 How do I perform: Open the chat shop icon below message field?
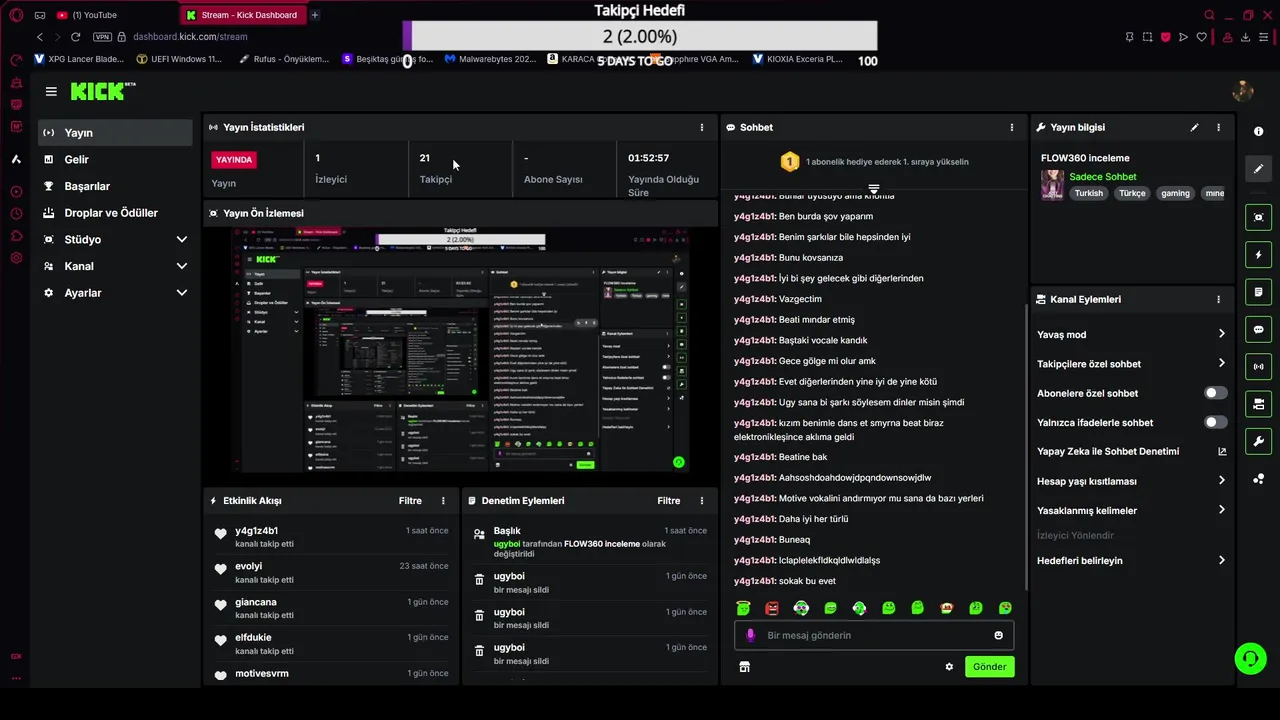[x=744, y=667]
